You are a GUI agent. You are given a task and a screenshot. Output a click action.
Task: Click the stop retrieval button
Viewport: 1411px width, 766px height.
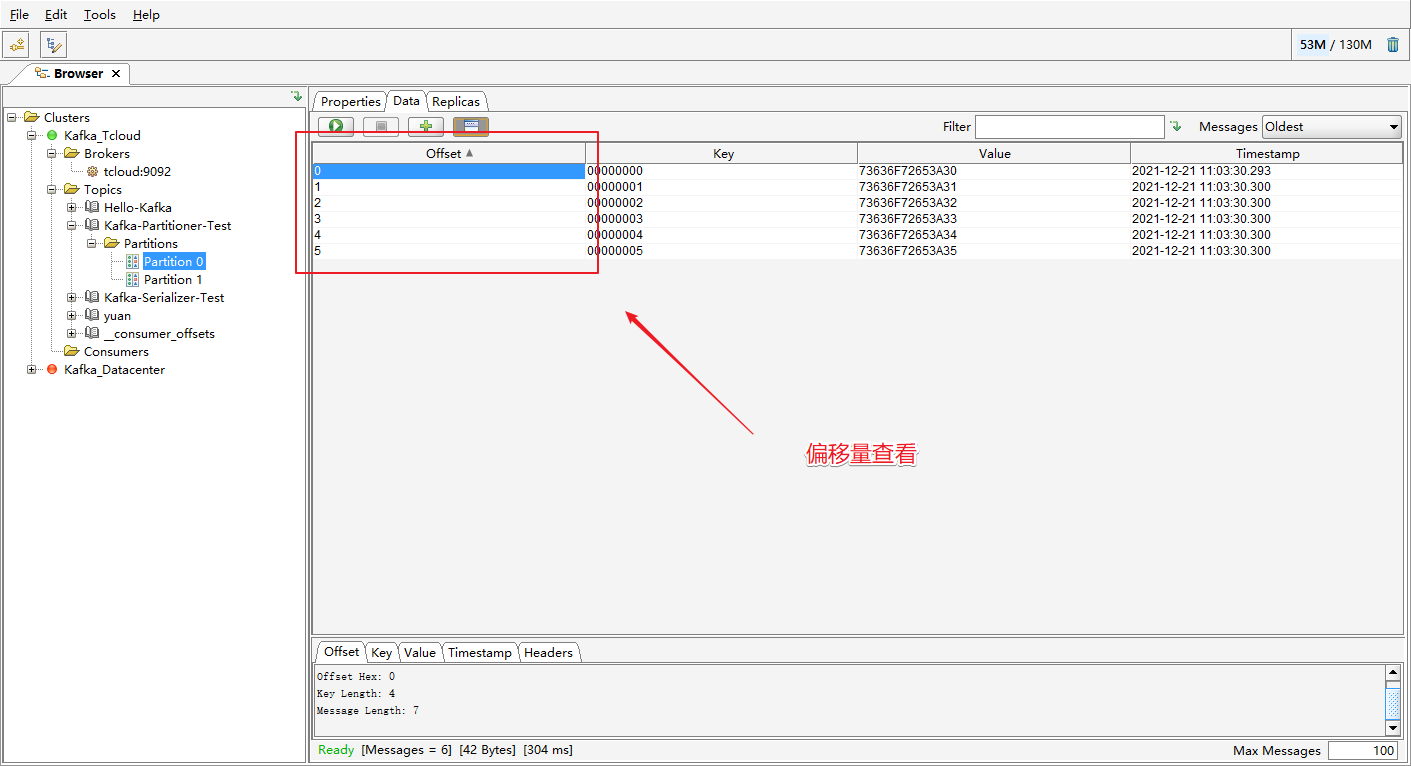tap(381, 127)
